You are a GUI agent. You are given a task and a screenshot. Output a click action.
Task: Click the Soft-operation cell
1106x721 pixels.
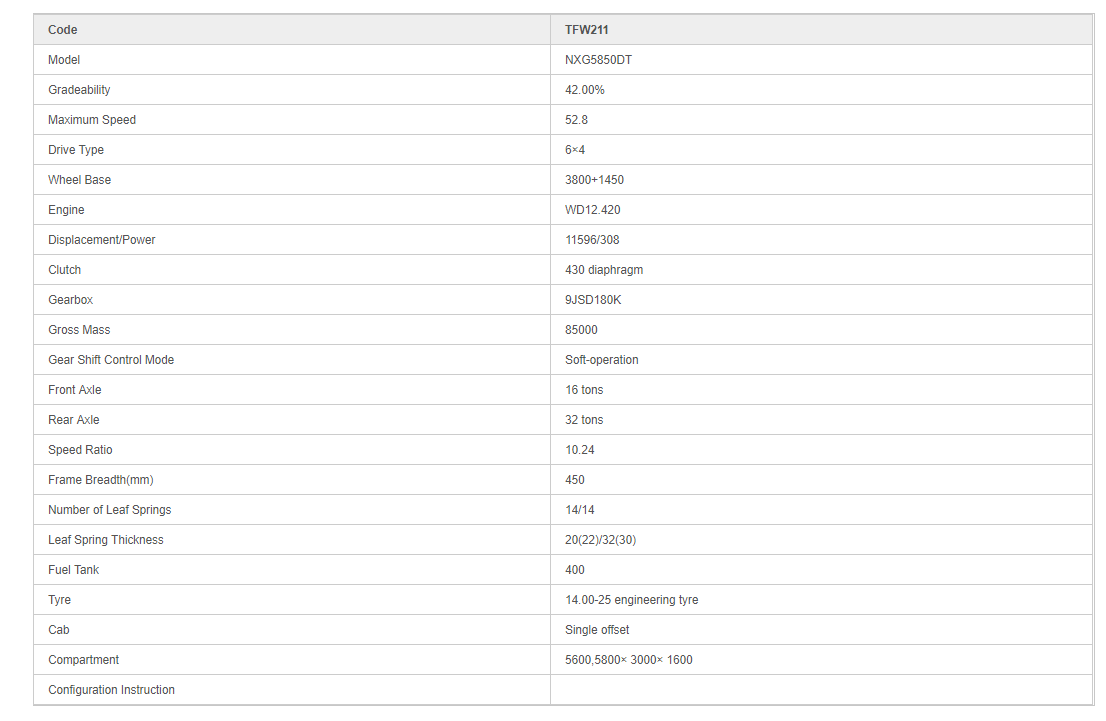pyautogui.click(x=601, y=360)
